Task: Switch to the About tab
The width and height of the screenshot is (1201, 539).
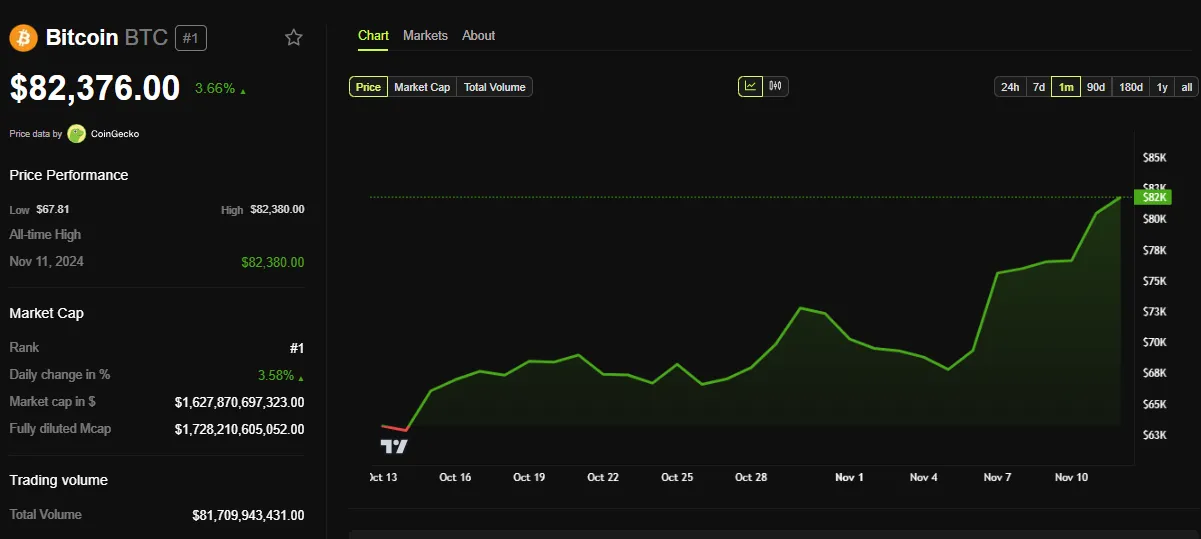Action: click(x=478, y=35)
